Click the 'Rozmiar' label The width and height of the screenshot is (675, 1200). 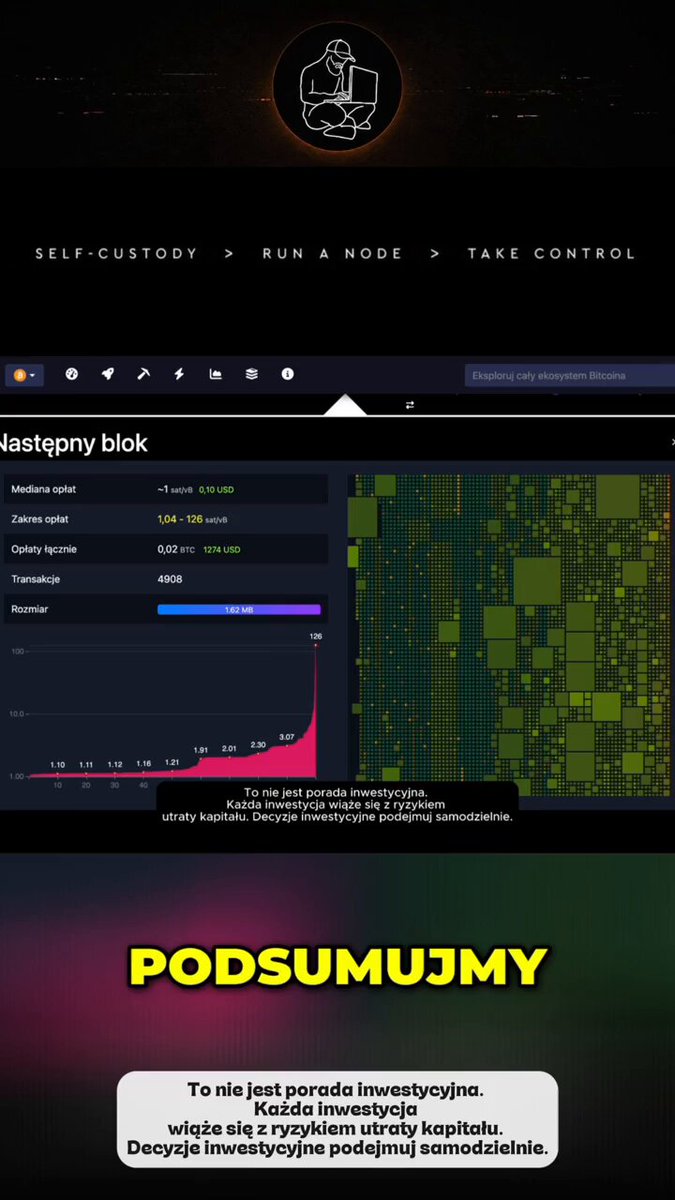click(x=29, y=609)
